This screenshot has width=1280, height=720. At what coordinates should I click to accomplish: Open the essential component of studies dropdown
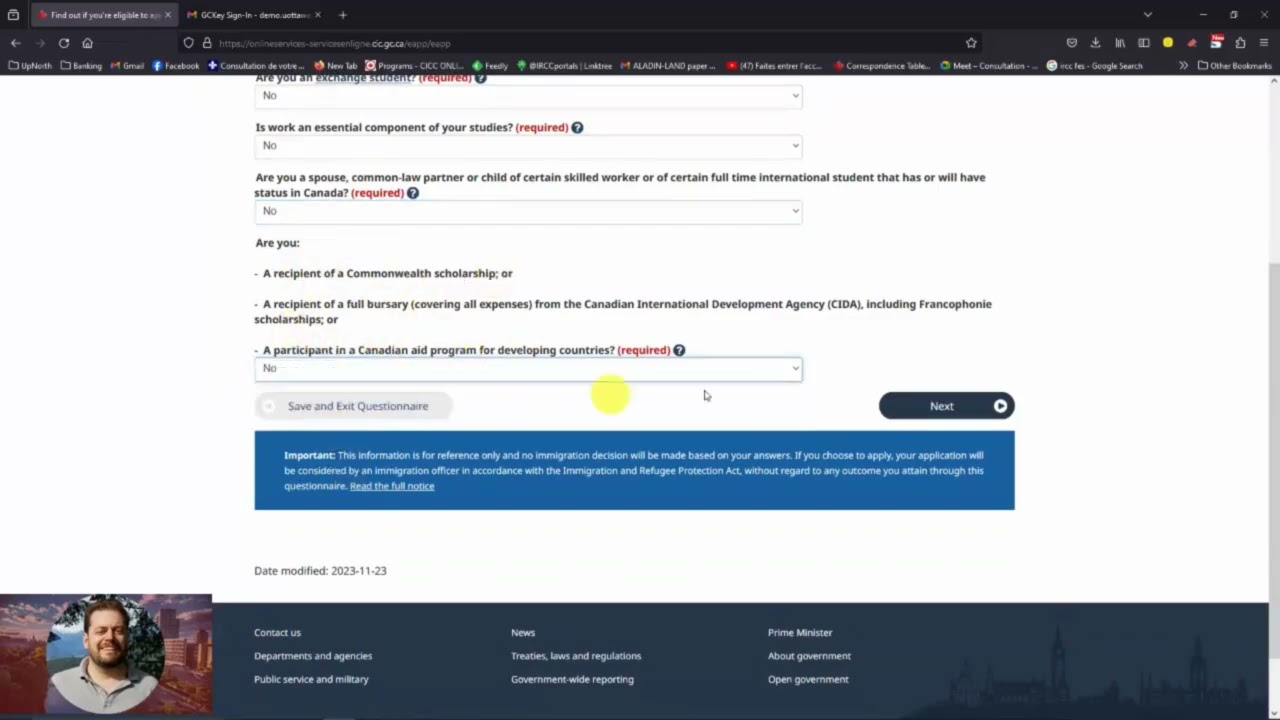(528, 146)
